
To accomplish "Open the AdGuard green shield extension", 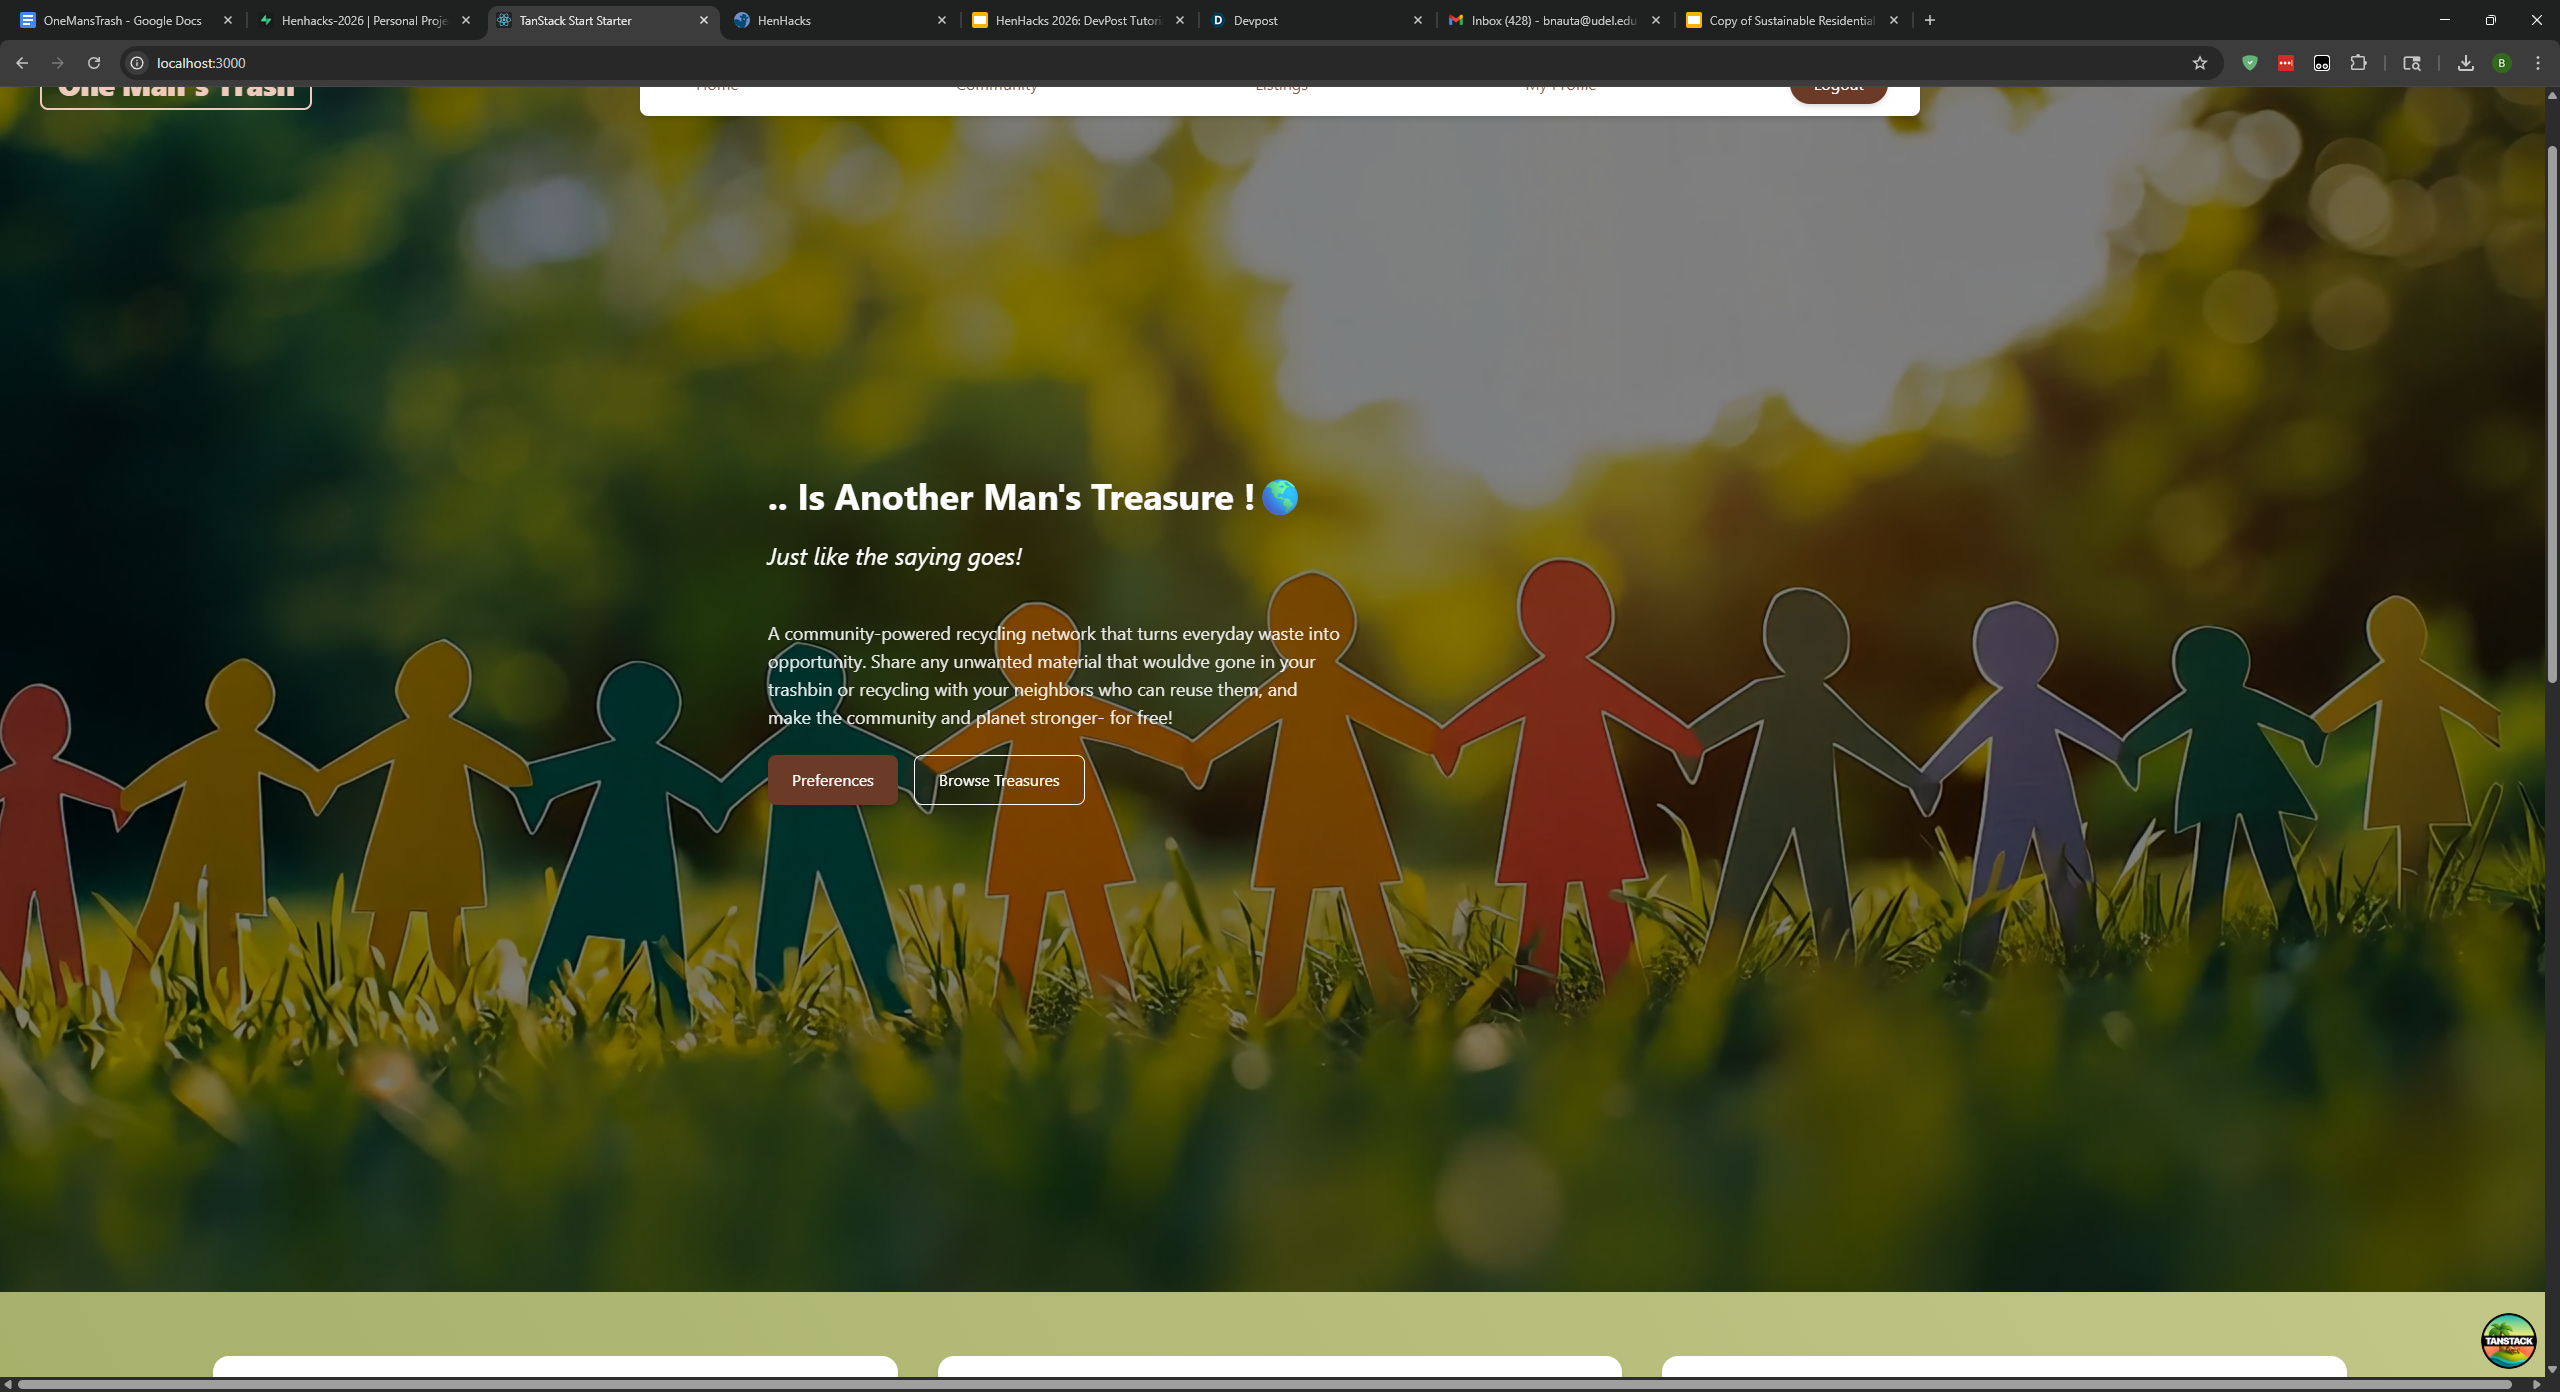I will [2249, 63].
